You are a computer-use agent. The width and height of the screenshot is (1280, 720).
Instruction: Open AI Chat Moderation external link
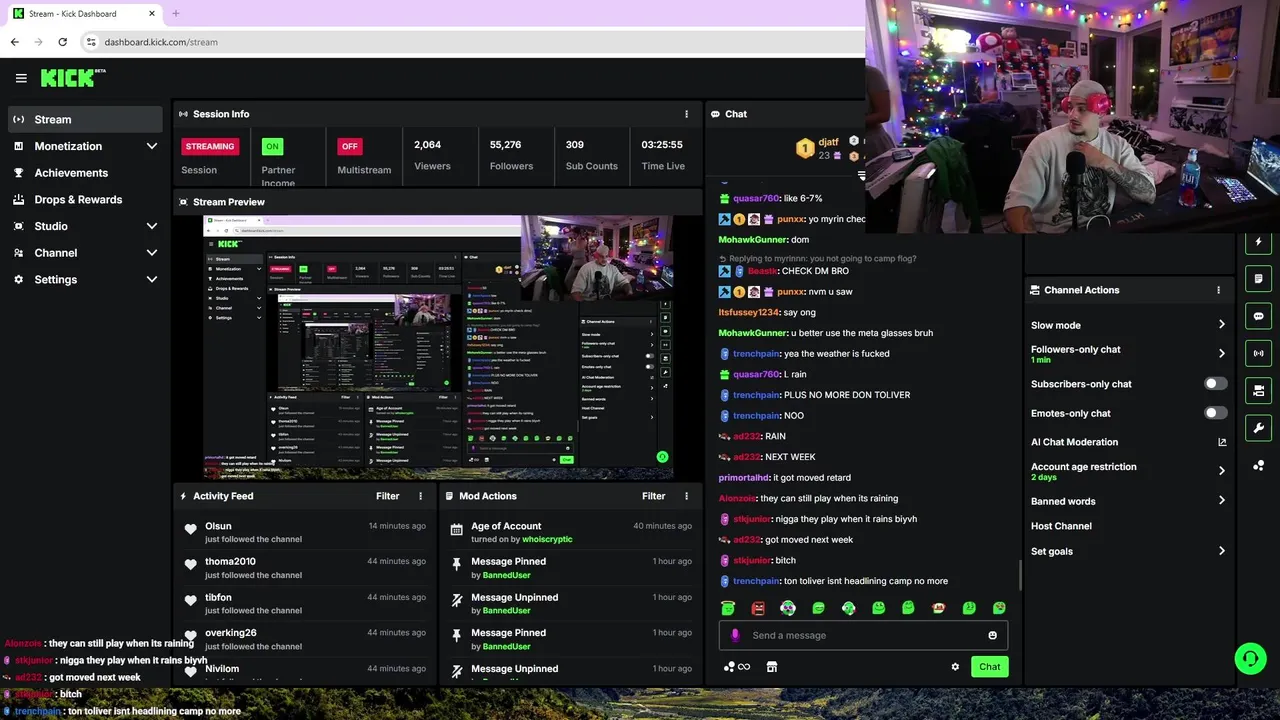(1221, 442)
